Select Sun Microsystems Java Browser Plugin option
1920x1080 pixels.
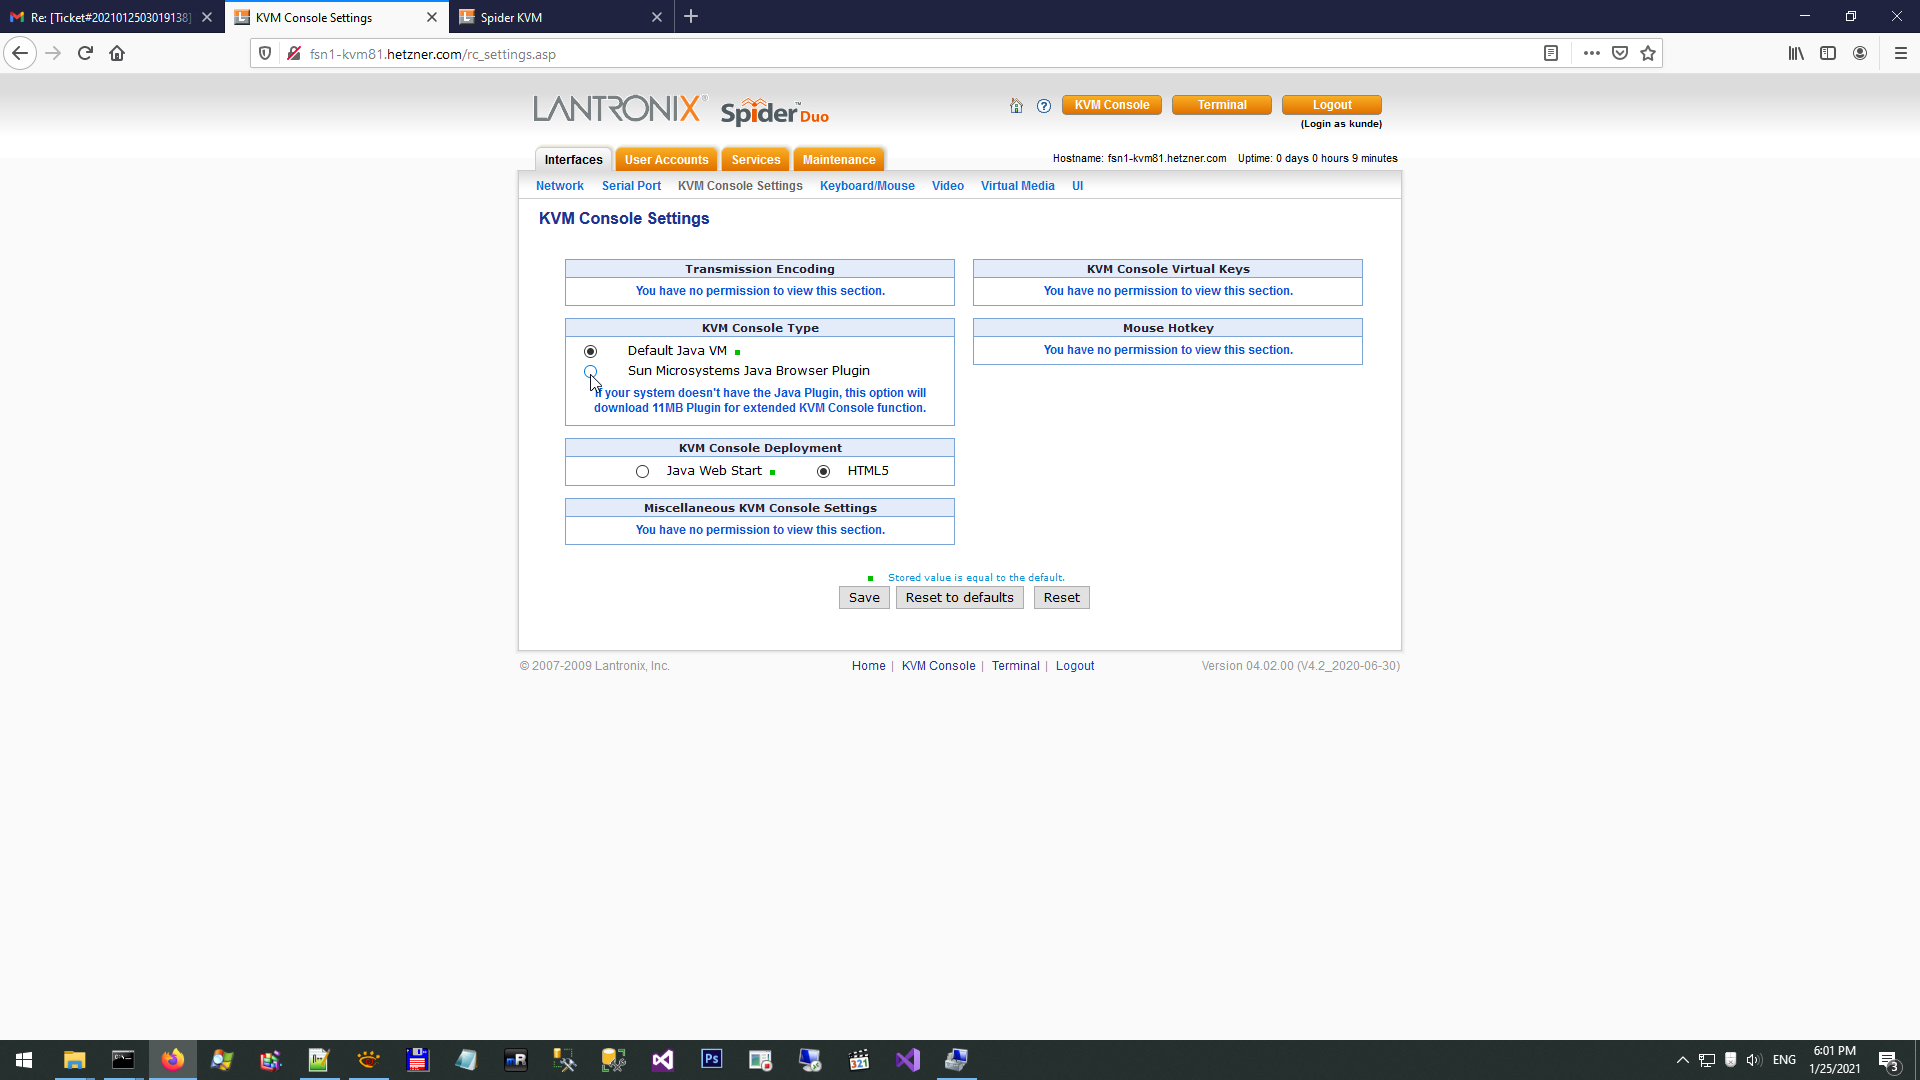pyautogui.click(x=591, y=371)
